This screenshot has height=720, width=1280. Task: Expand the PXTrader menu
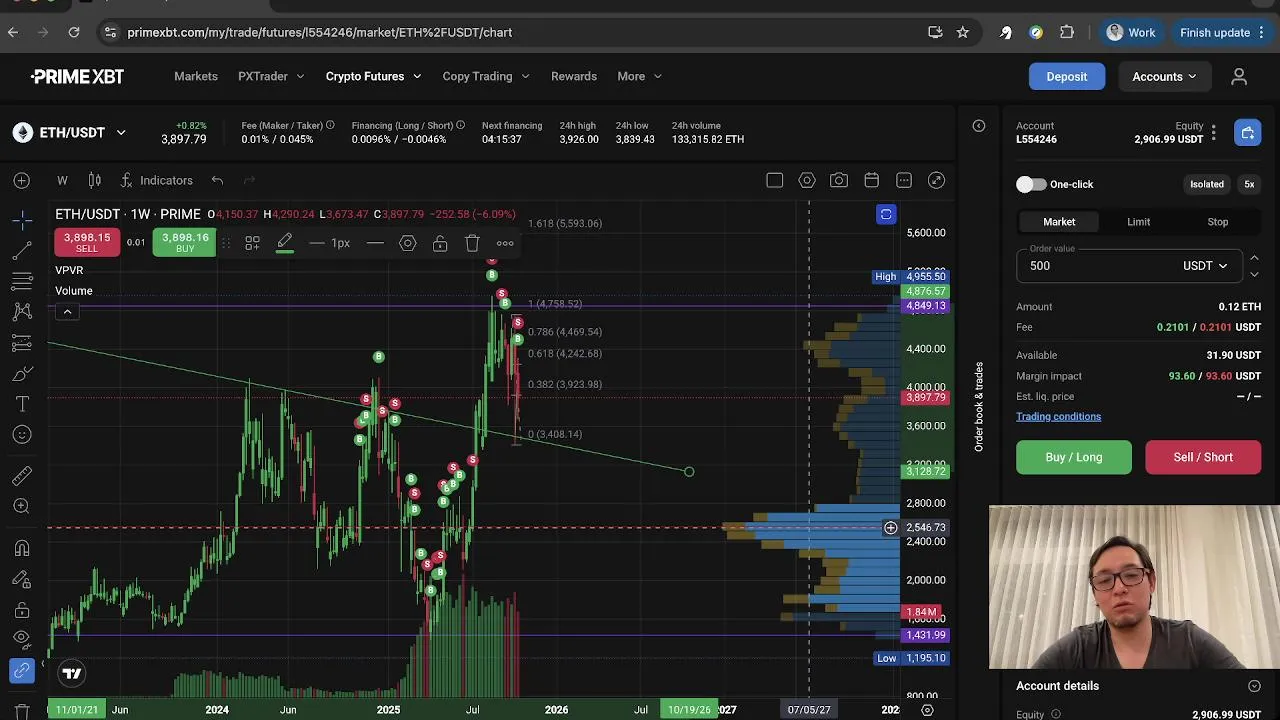tap(271, 76)
